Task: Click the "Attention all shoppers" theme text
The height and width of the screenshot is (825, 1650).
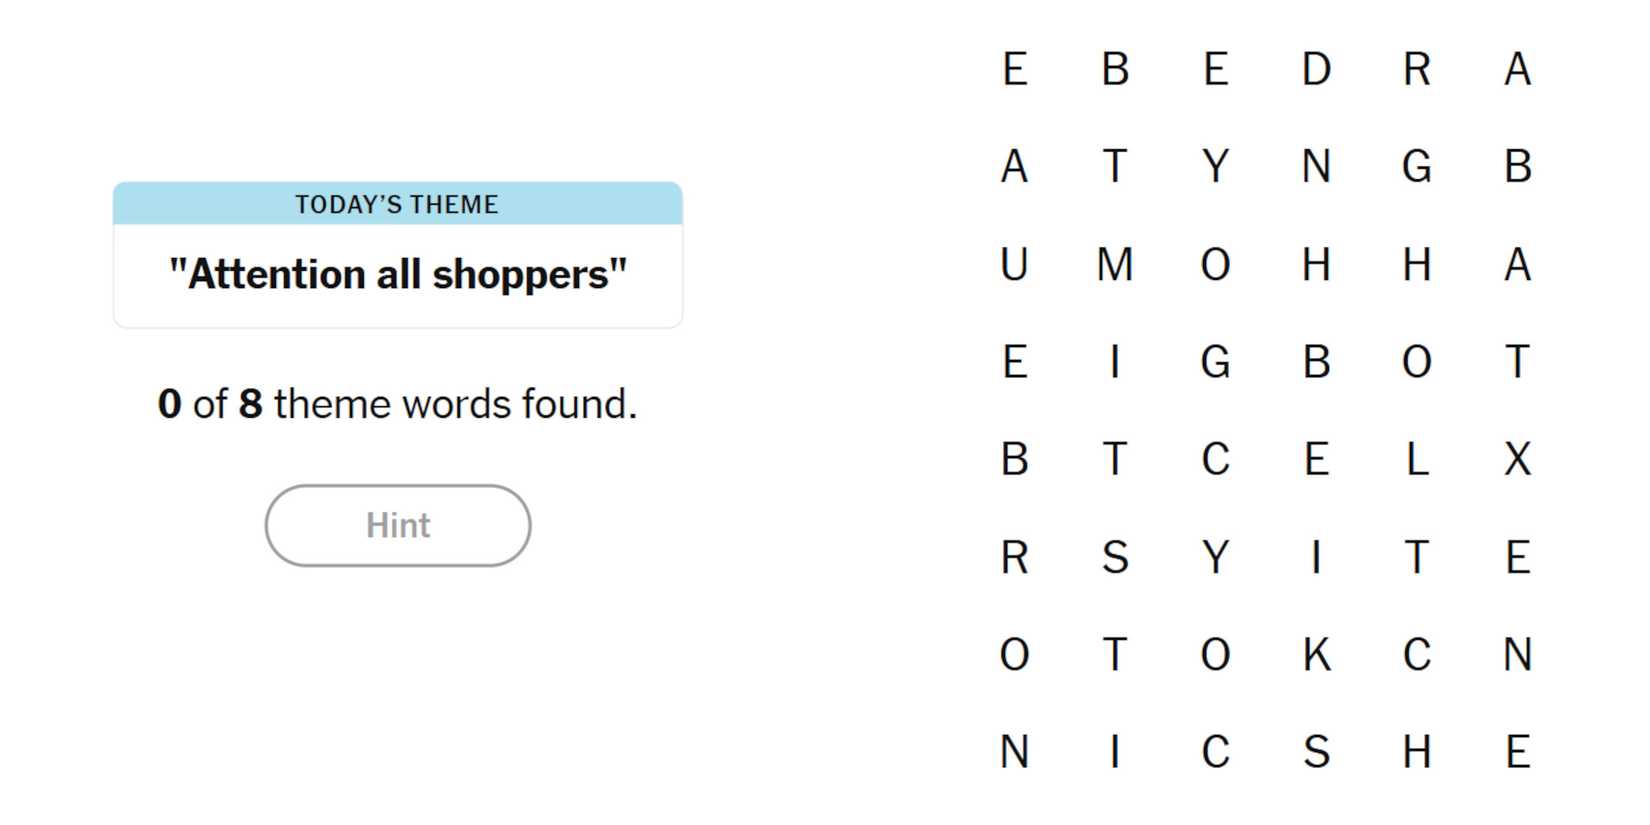Action: coord(397,275)
